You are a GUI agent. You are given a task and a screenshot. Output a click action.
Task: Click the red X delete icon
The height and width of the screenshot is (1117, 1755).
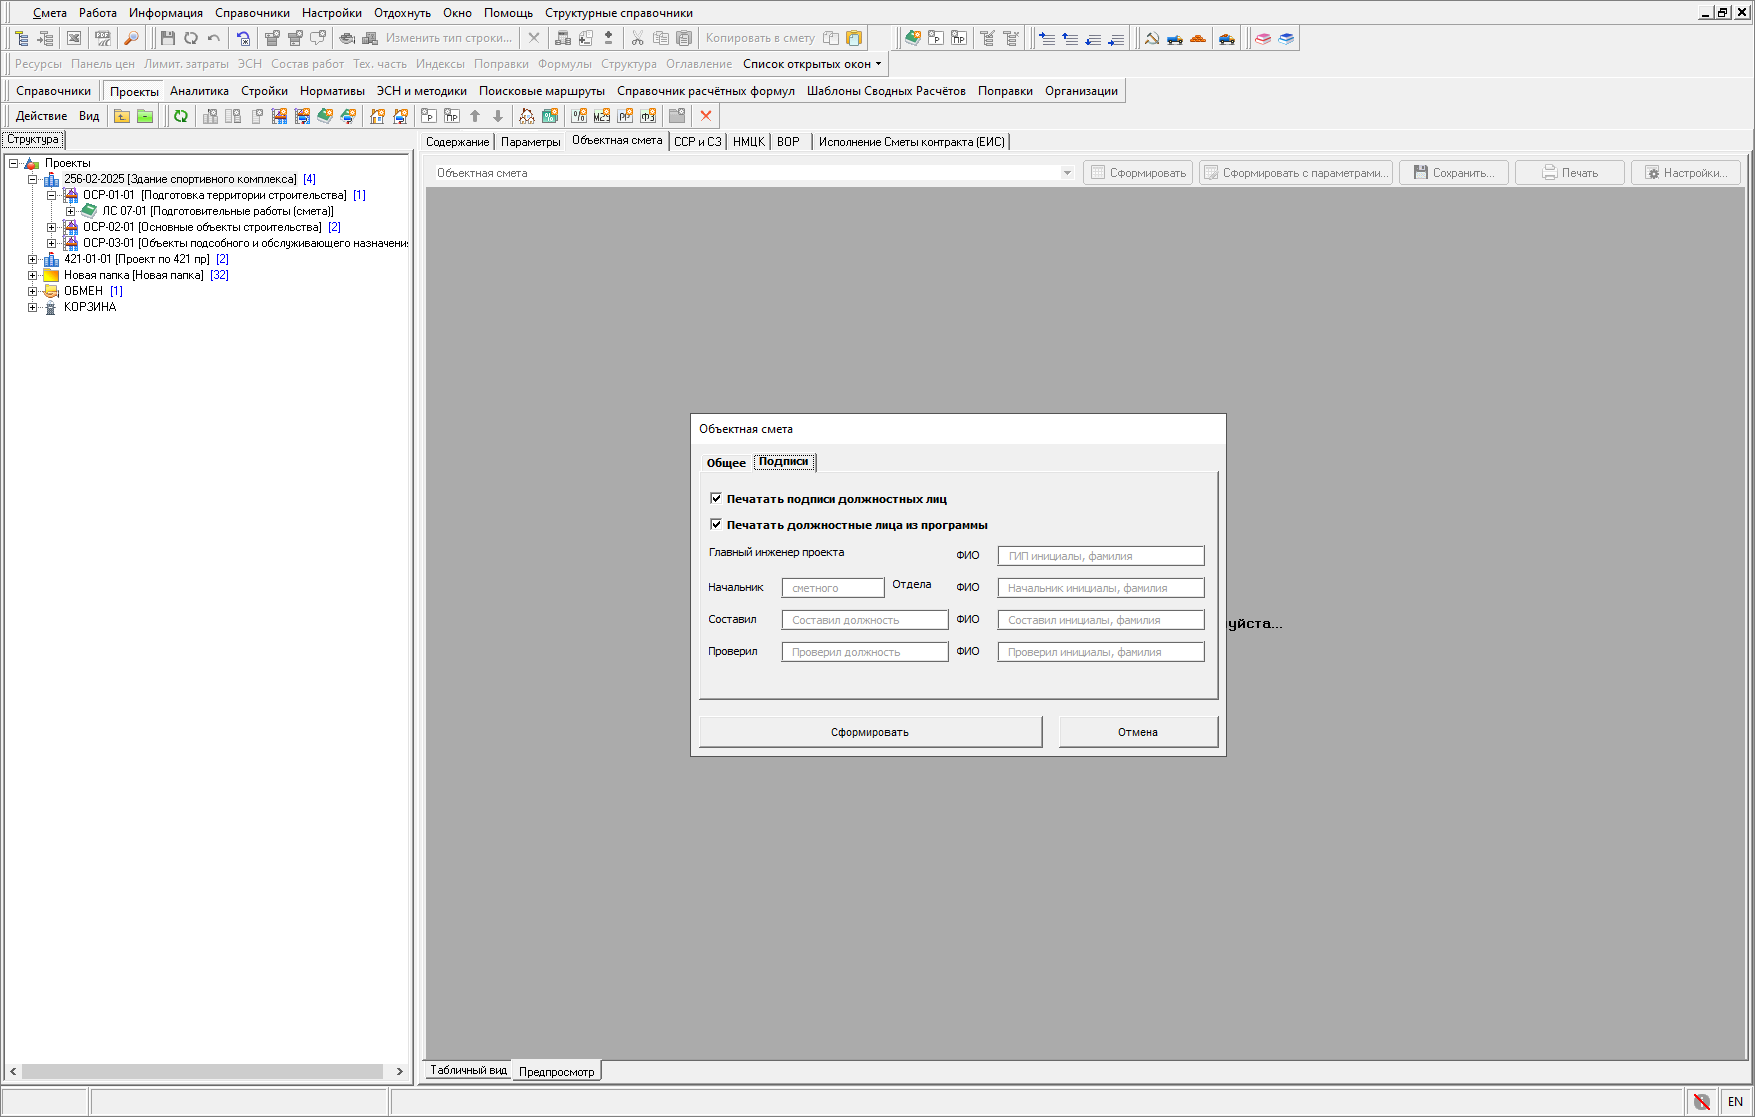point(706,116)
